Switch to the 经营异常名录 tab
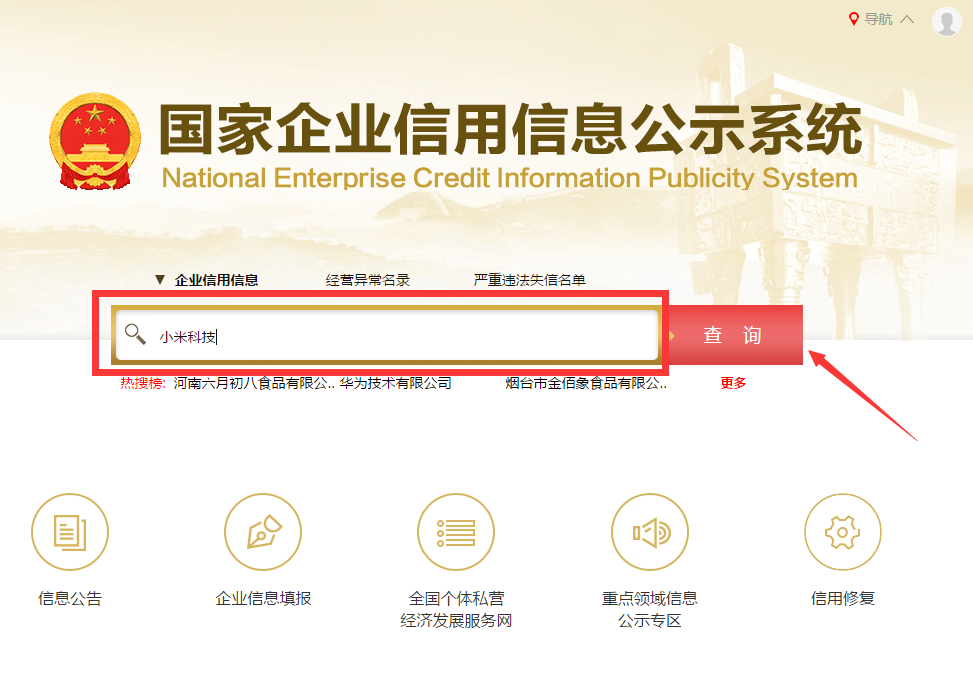The width and height of the screenshot is (973, 673). coord(368,280)
